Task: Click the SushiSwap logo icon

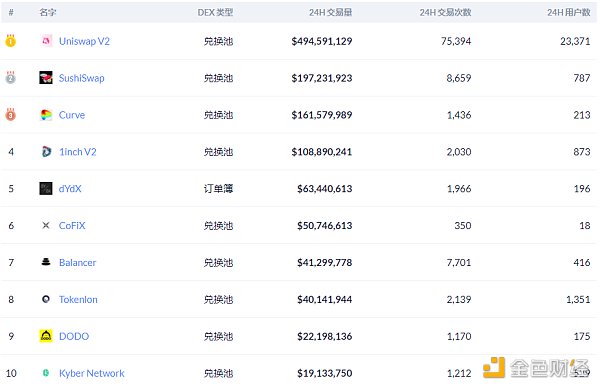Action: (x=46, y=78)
